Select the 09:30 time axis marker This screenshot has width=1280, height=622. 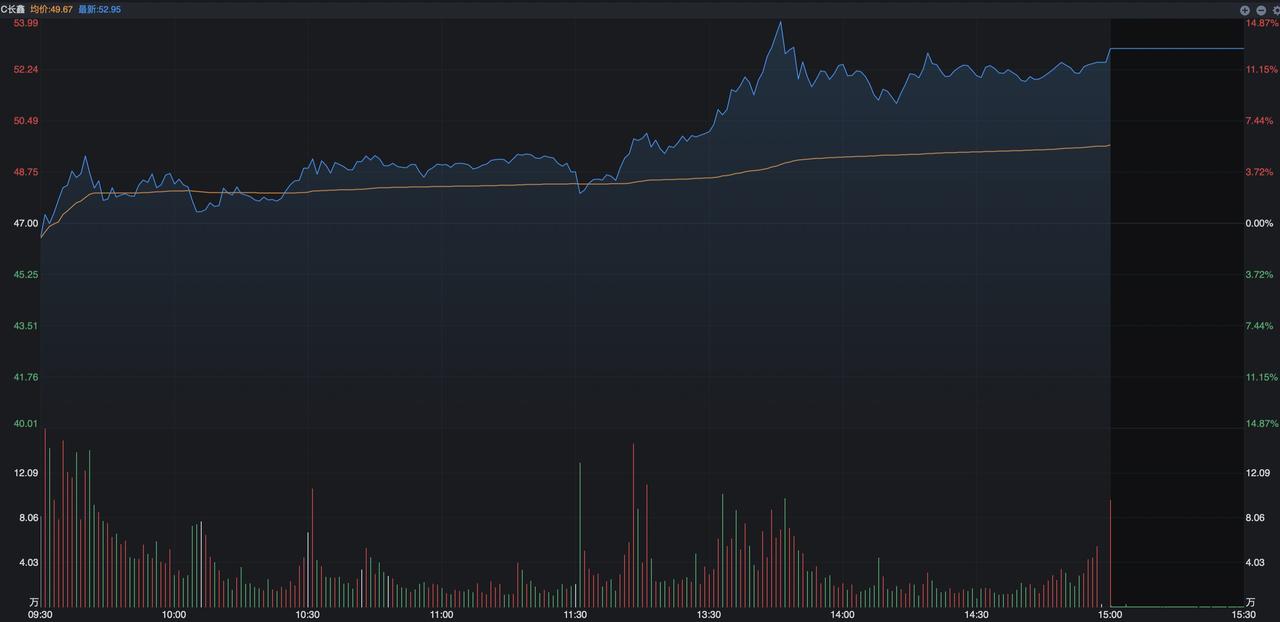(x=40, y=615)
